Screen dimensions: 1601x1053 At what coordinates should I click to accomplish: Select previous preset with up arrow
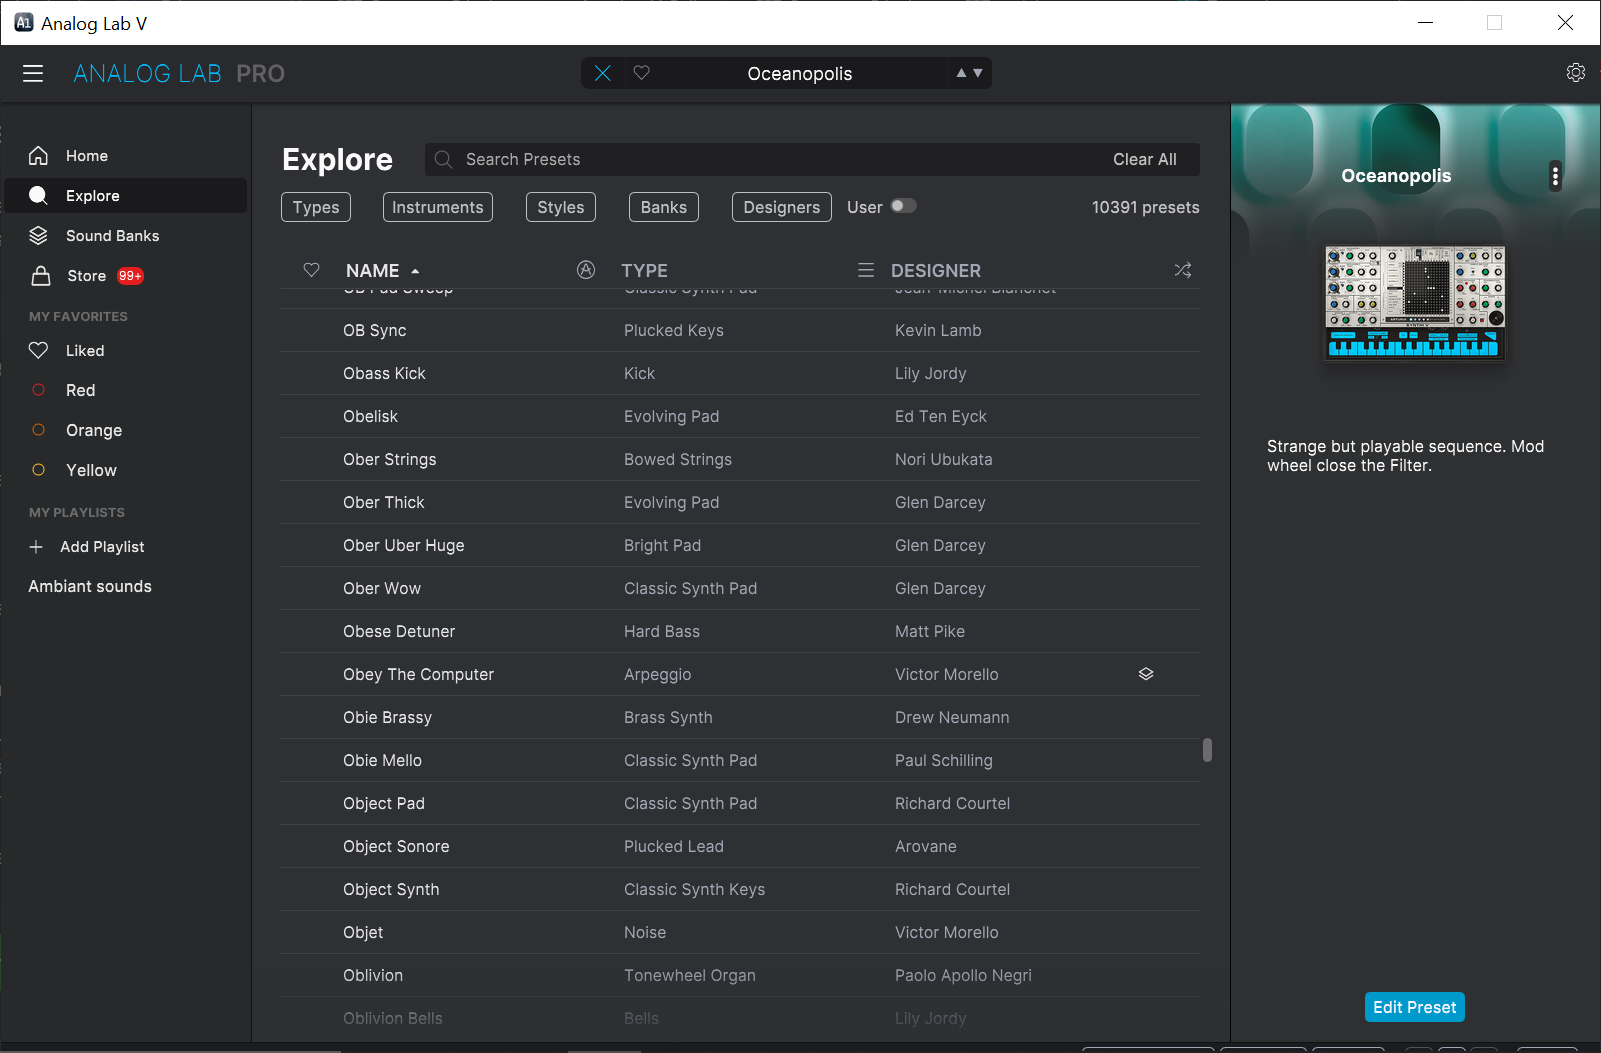pos(961,73)
